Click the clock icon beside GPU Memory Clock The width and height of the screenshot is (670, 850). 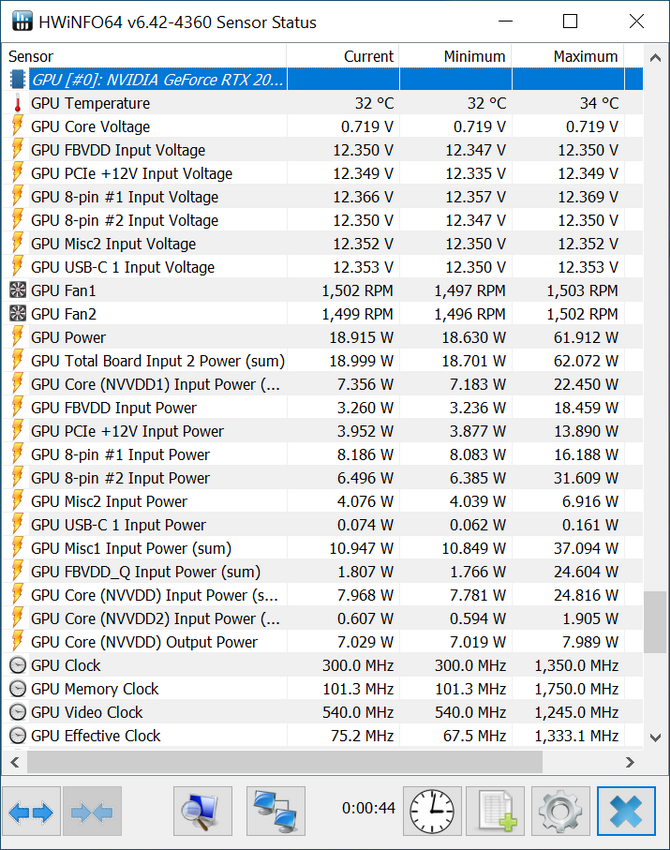[18, 688]
